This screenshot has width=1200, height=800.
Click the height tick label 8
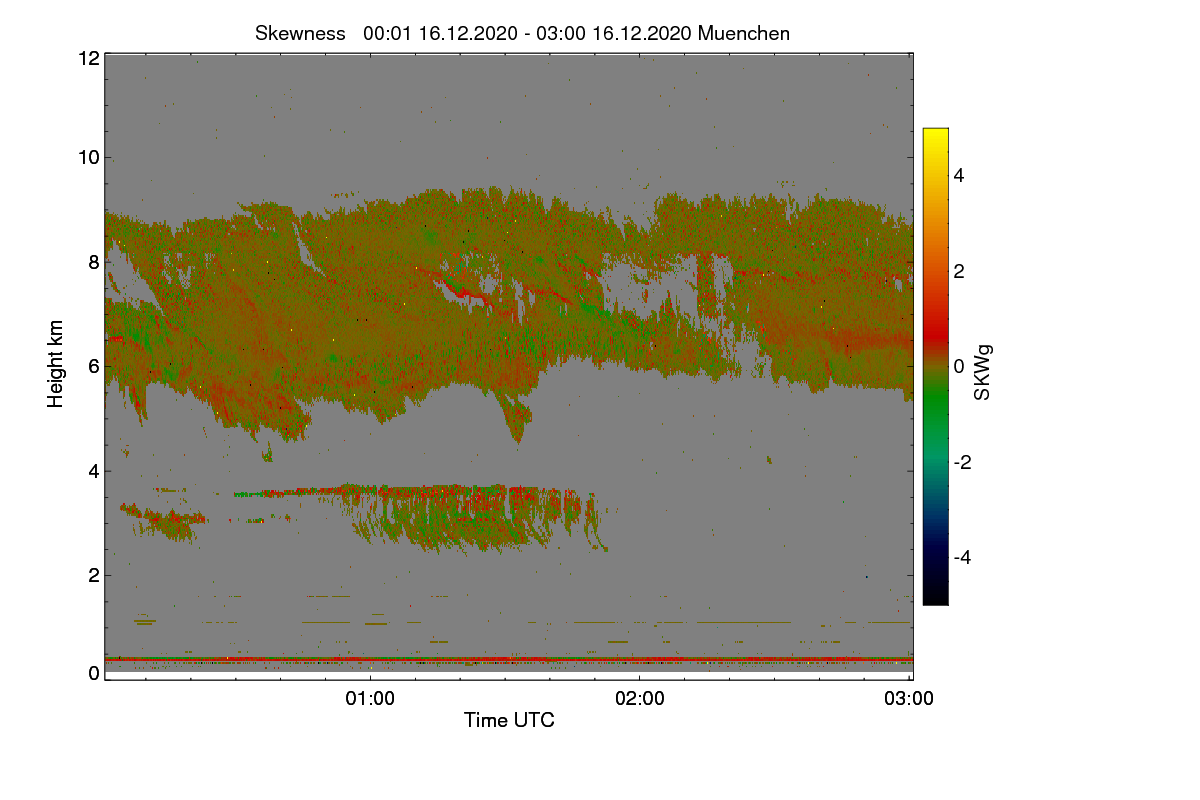(x=94, y=262)
